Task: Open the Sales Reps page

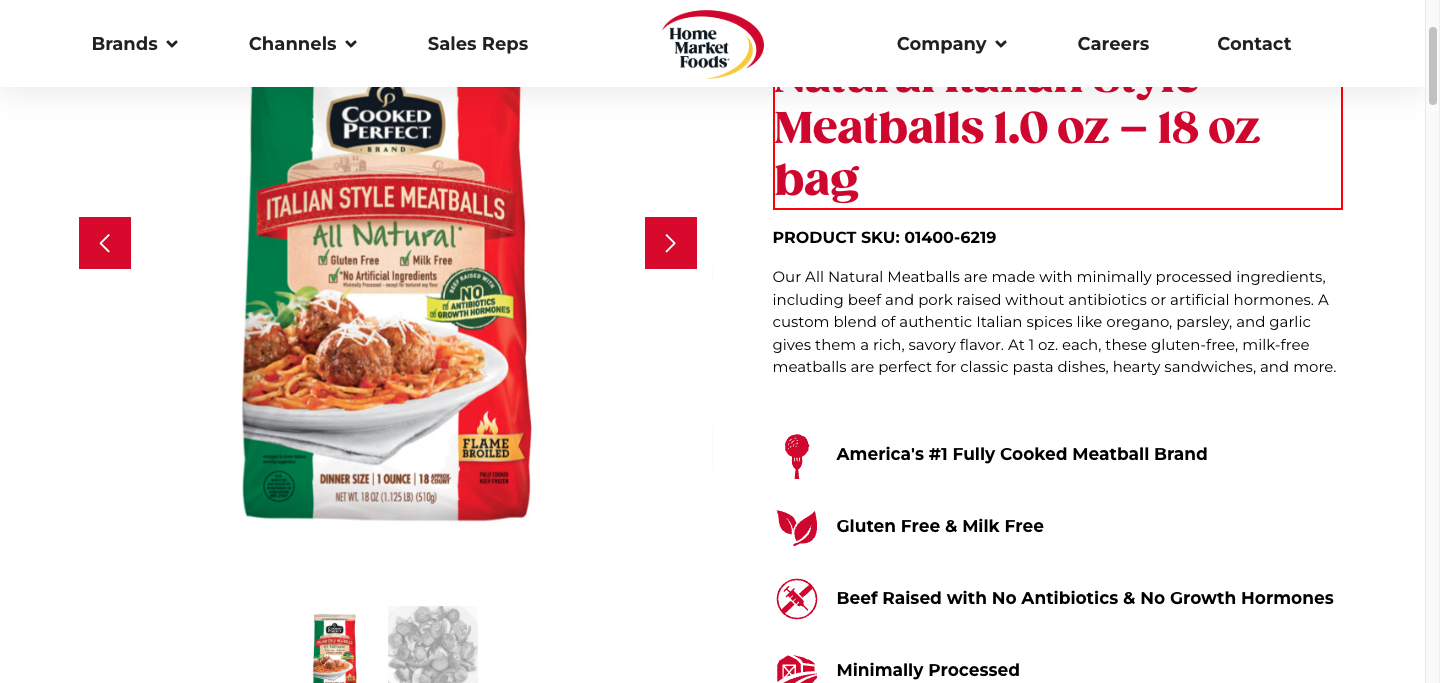Action: (478, 44)
